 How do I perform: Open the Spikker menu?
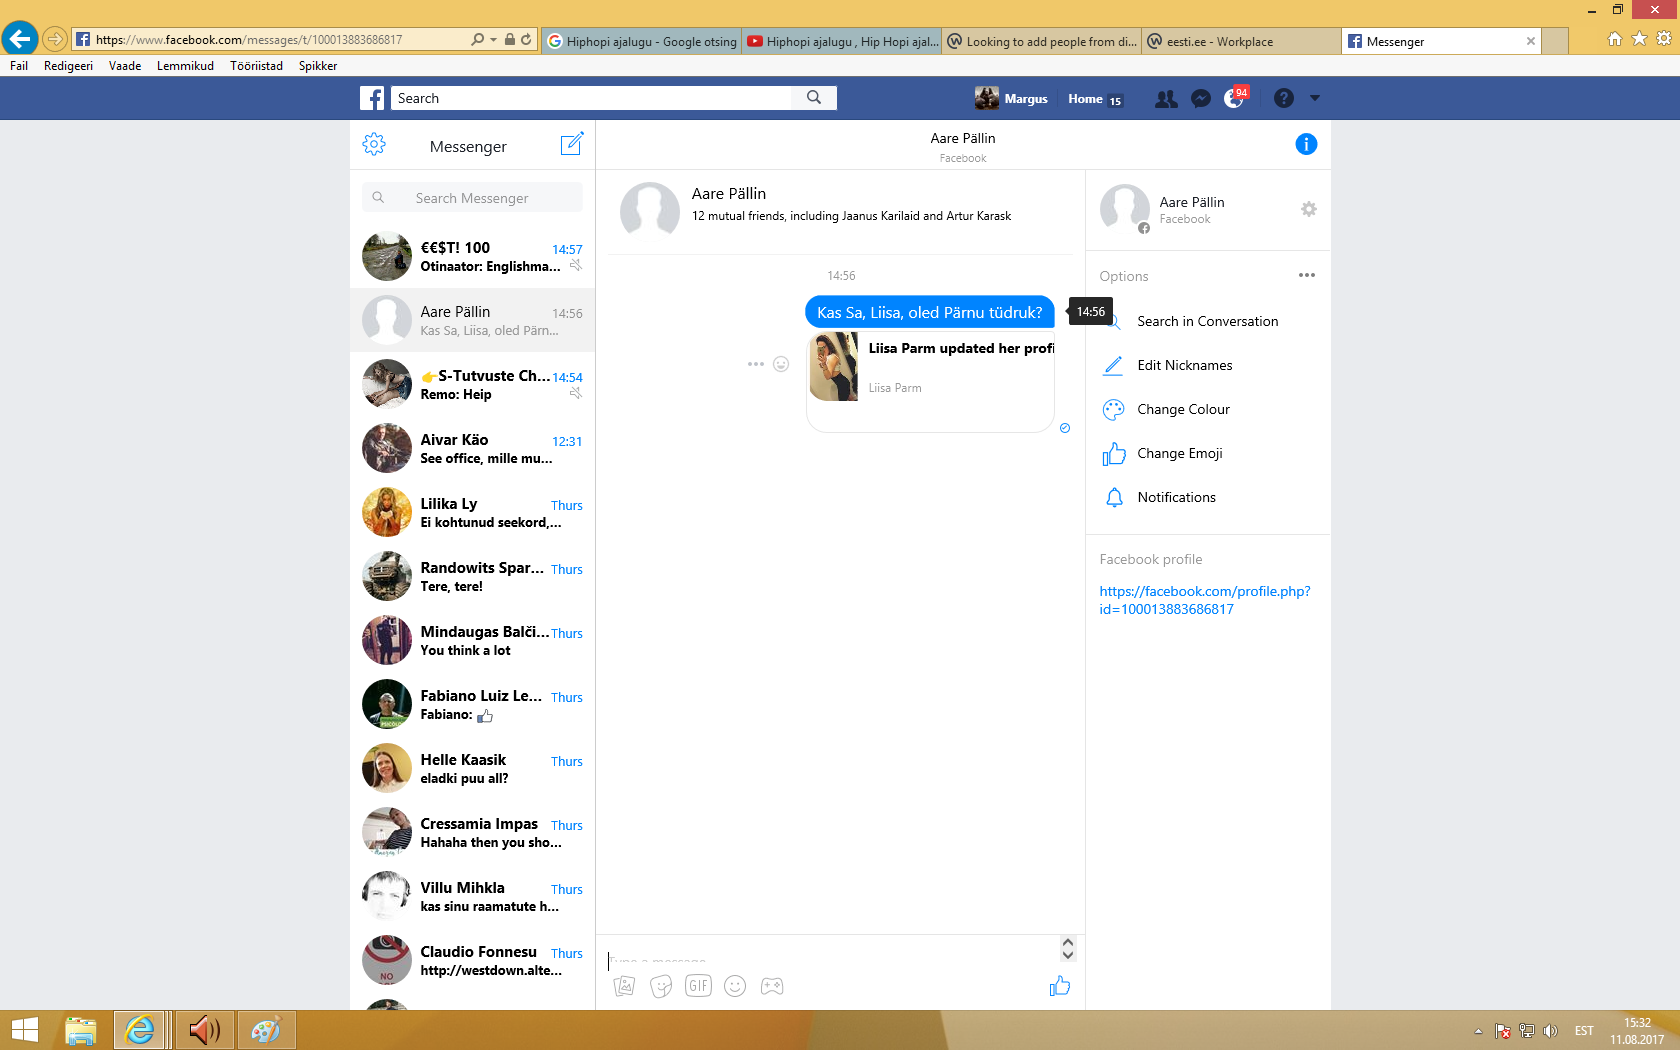tap(318, 66)
